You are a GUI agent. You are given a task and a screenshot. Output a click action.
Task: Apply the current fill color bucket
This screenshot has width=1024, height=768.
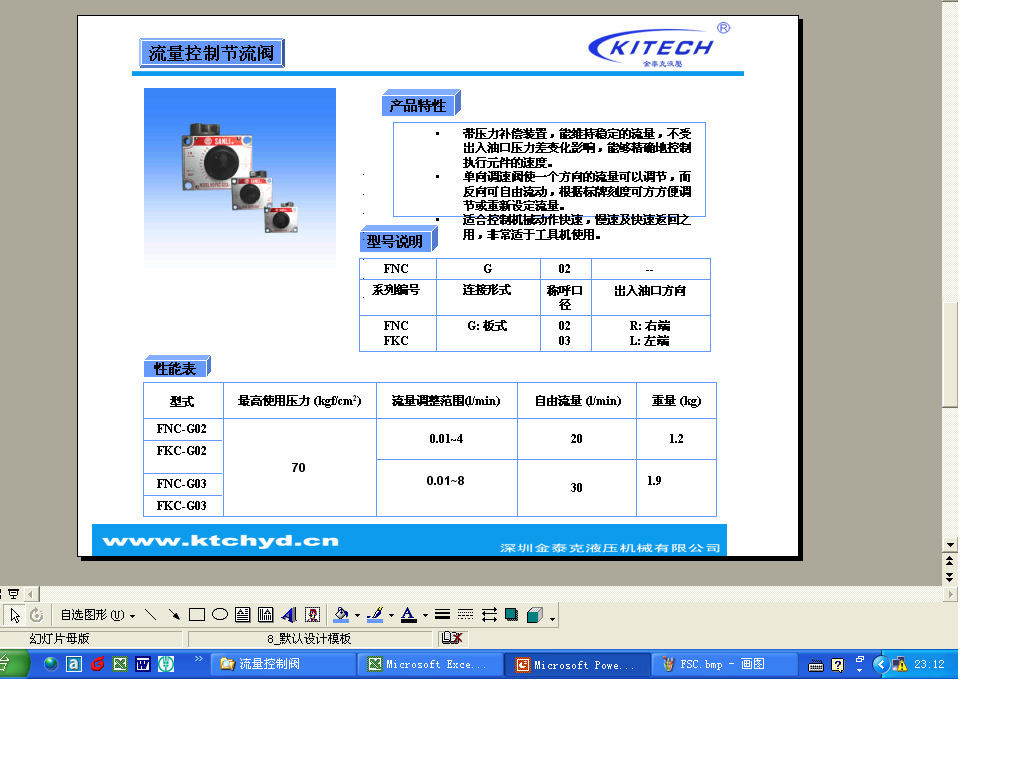pyautogui.click(x=342, y=615)
